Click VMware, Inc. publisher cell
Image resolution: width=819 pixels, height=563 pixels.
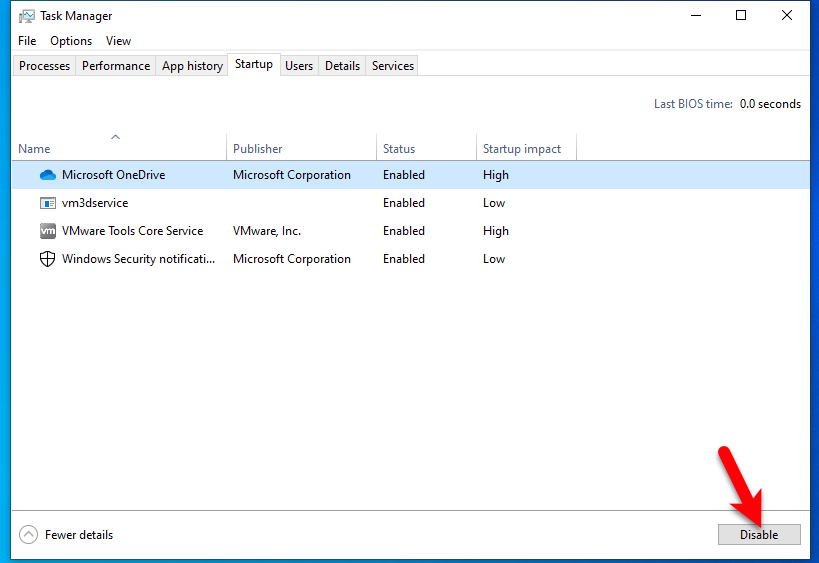point(267,231)
